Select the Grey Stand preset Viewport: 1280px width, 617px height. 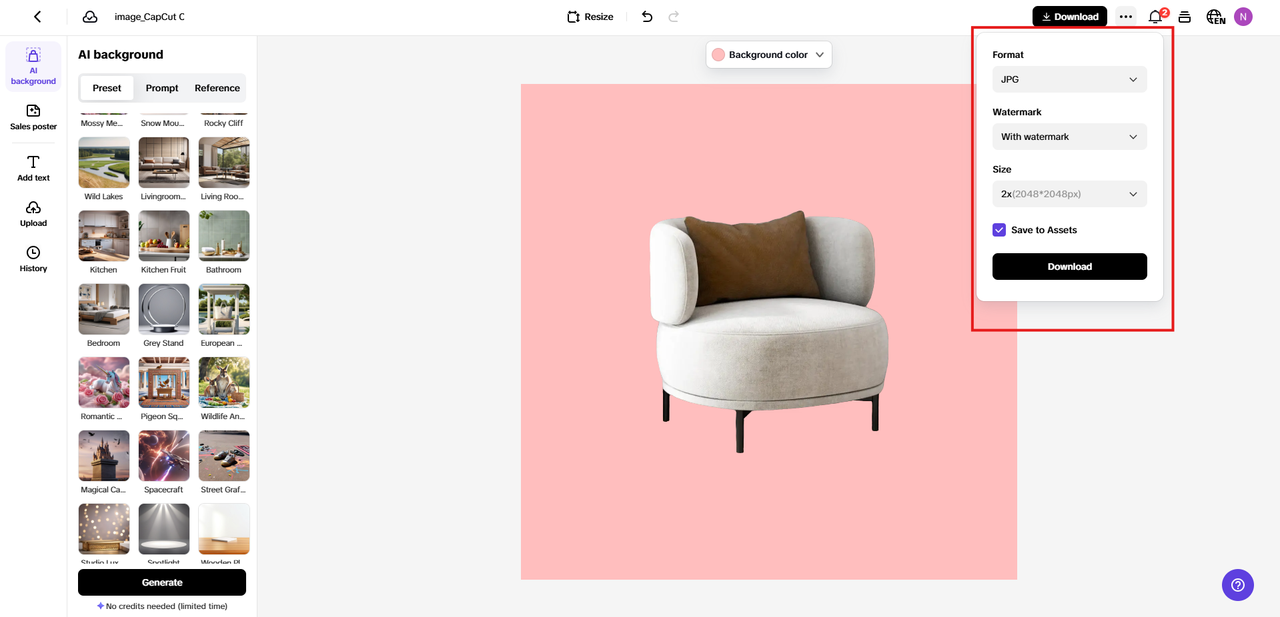[164, 309]
